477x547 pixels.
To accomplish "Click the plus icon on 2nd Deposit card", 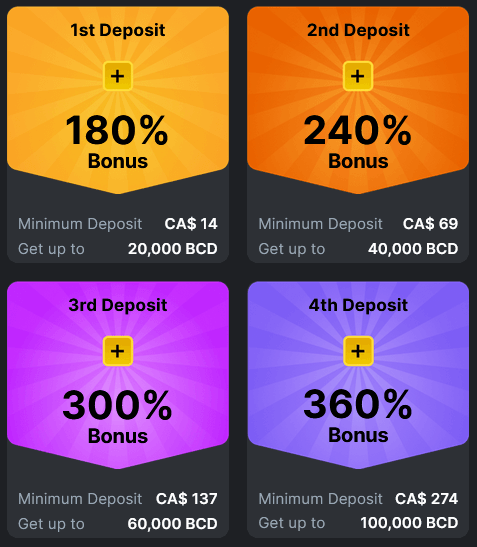I will [358, 76].
